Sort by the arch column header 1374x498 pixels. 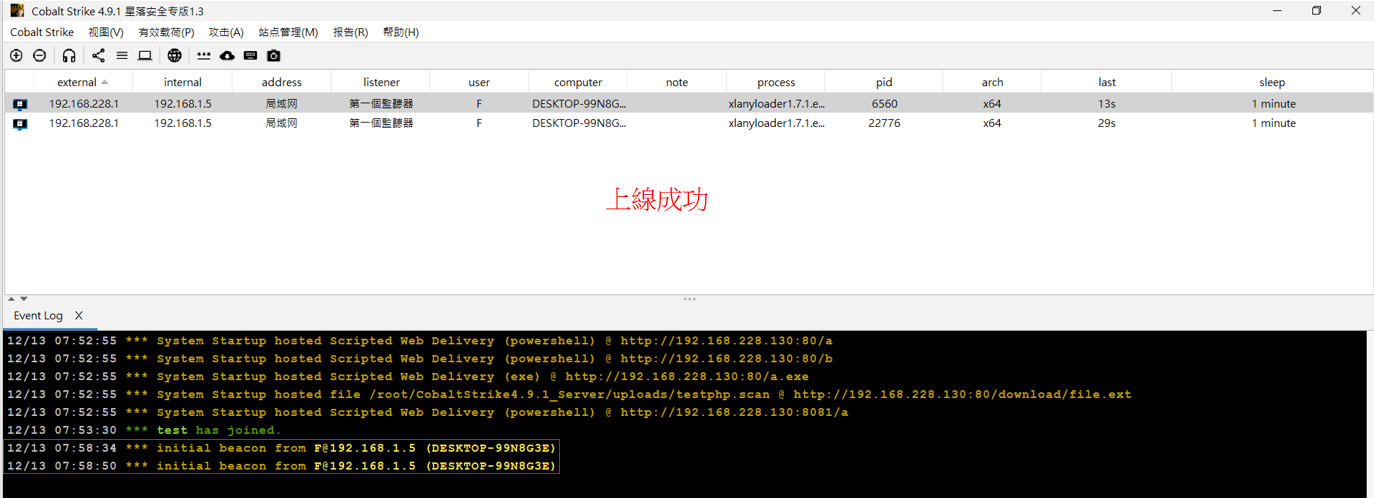(992, 82)
